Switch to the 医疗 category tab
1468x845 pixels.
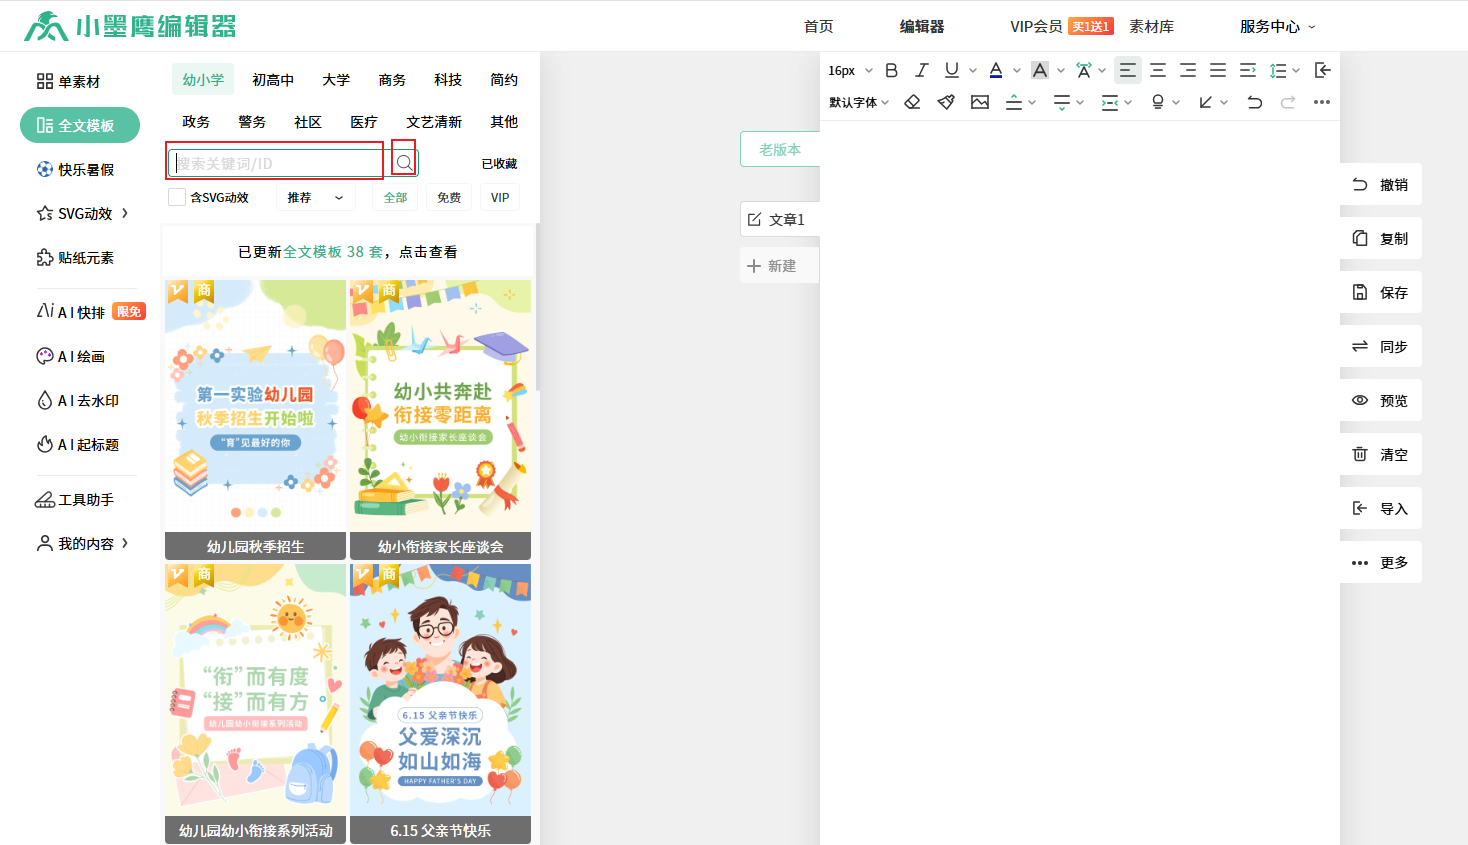364,121
